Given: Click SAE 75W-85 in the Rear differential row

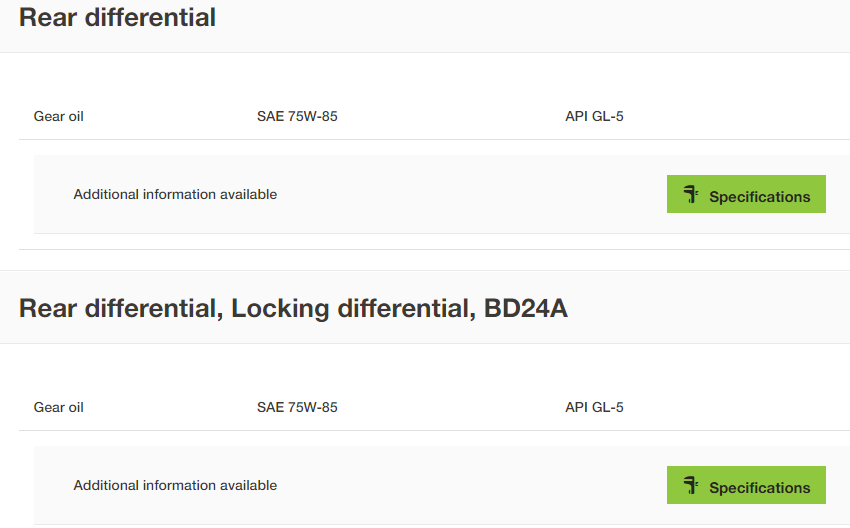Looking at the screenshot, I should pyautogui.click(x=297, y=117).
